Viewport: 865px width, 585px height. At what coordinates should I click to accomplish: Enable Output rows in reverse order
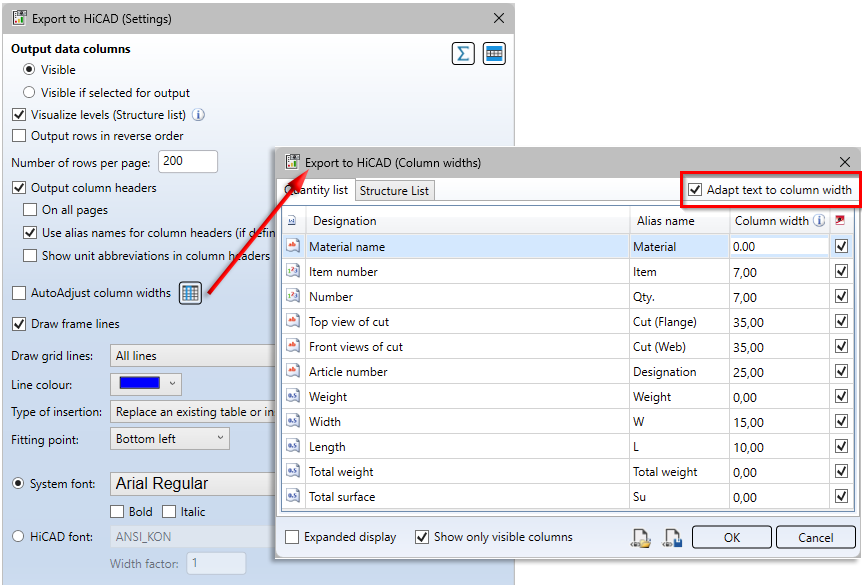click(19, 136)
